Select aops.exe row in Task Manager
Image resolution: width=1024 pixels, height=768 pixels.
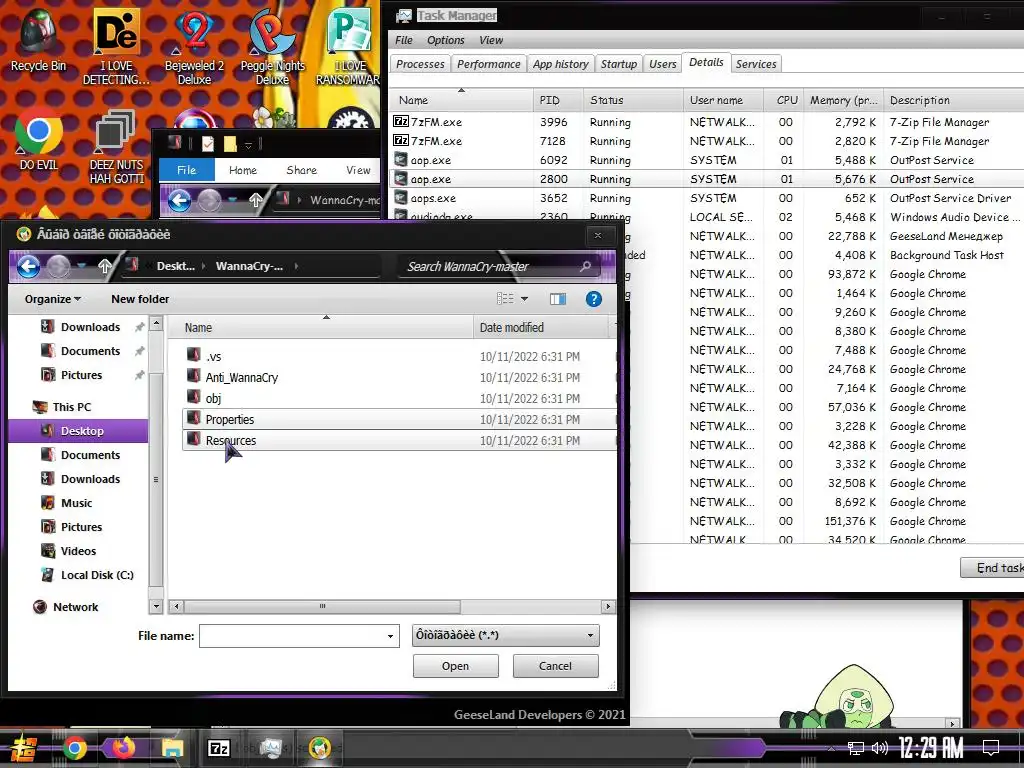coord(705,198)
